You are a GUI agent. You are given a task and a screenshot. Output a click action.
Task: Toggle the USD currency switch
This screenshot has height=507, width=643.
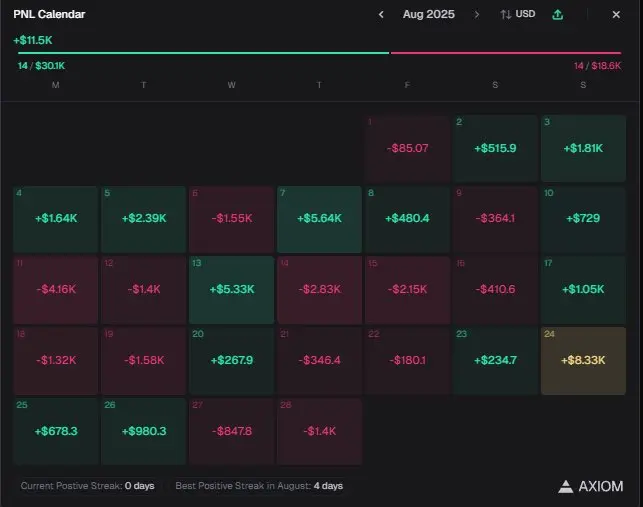pos(518,14)
